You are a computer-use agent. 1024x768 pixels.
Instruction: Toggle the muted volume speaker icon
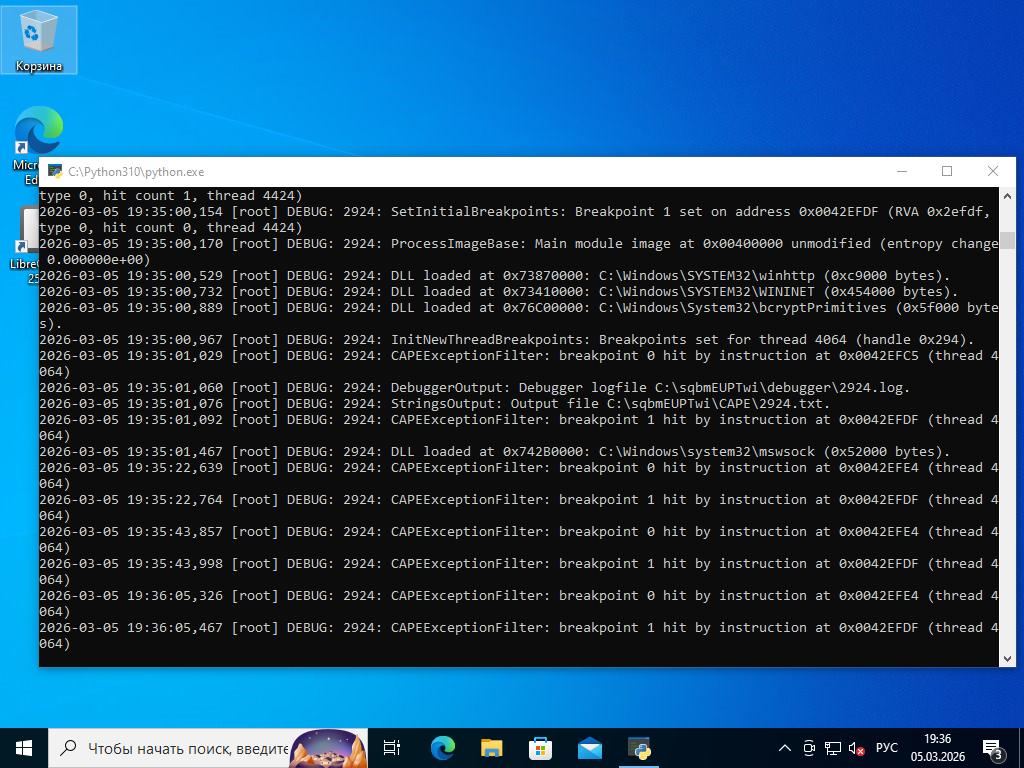(x=857, y=747)
